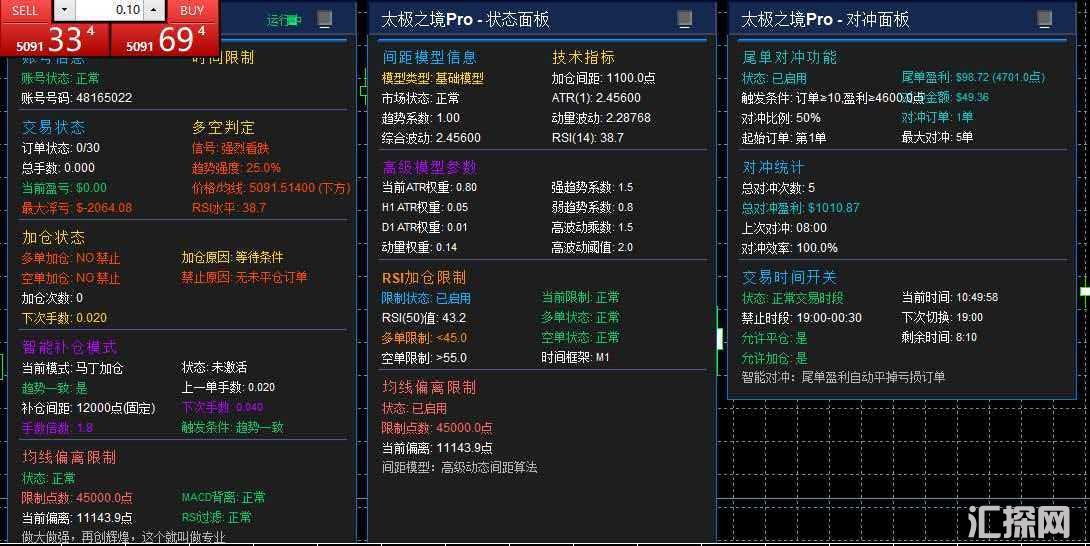This screenshot has height=546, width=1090.
Task: Click 对冲效率: 100.0% value
Action: pyautogui.click(x=789, y=248)
